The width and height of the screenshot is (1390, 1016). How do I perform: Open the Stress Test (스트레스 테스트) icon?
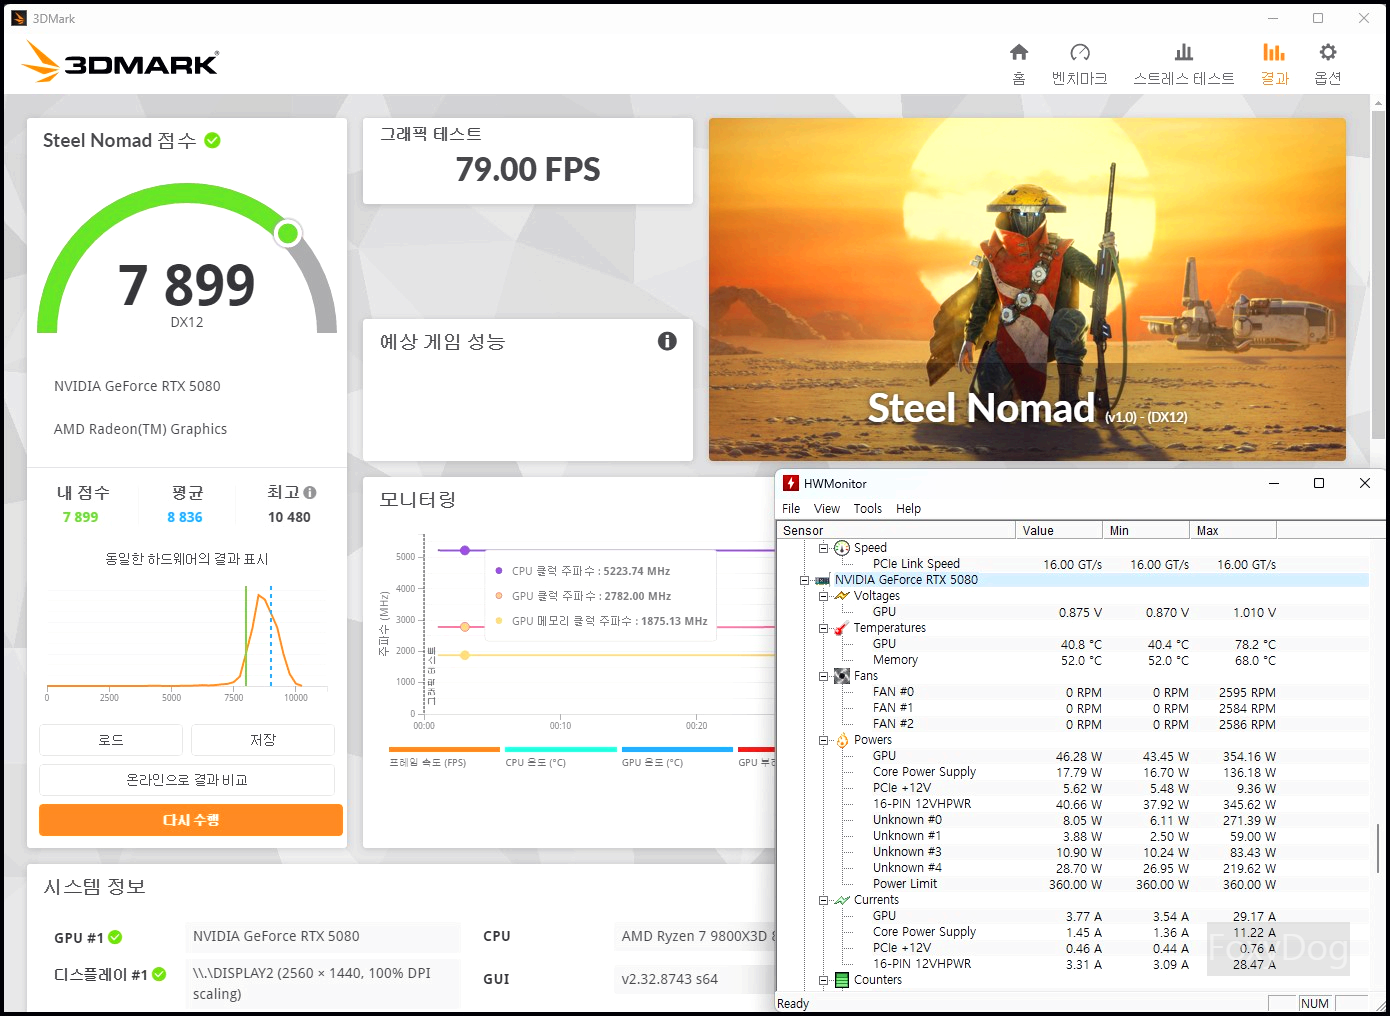click(1184, 52)
